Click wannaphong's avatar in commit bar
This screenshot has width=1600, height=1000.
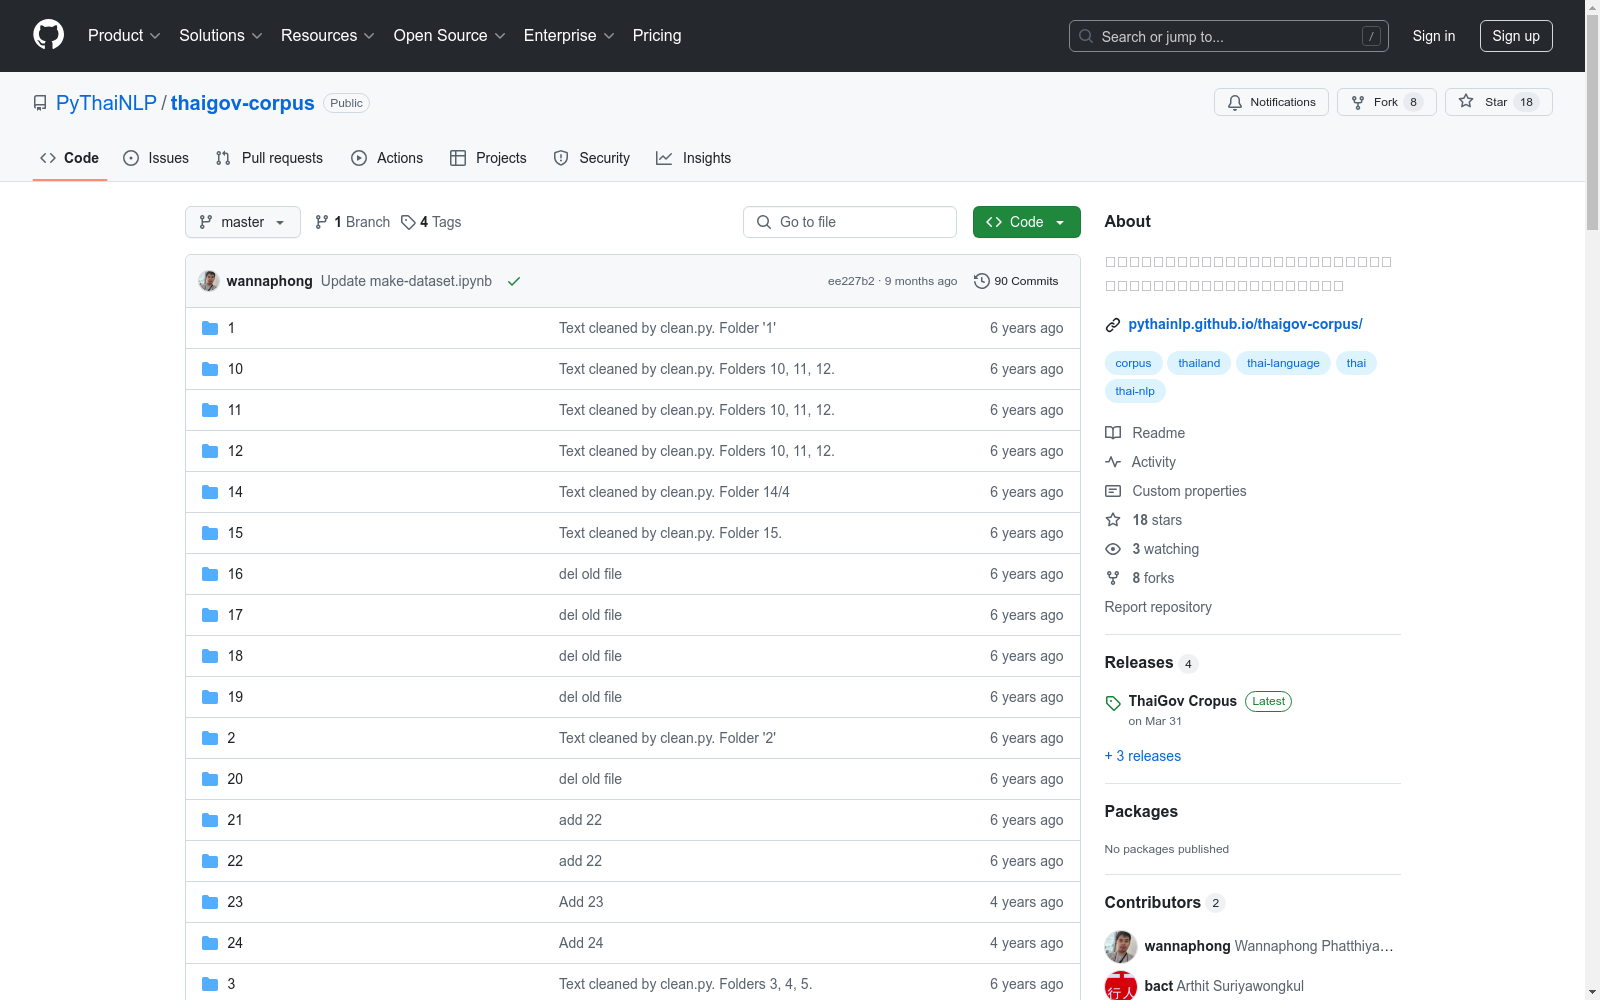click(x=209, y=281)
